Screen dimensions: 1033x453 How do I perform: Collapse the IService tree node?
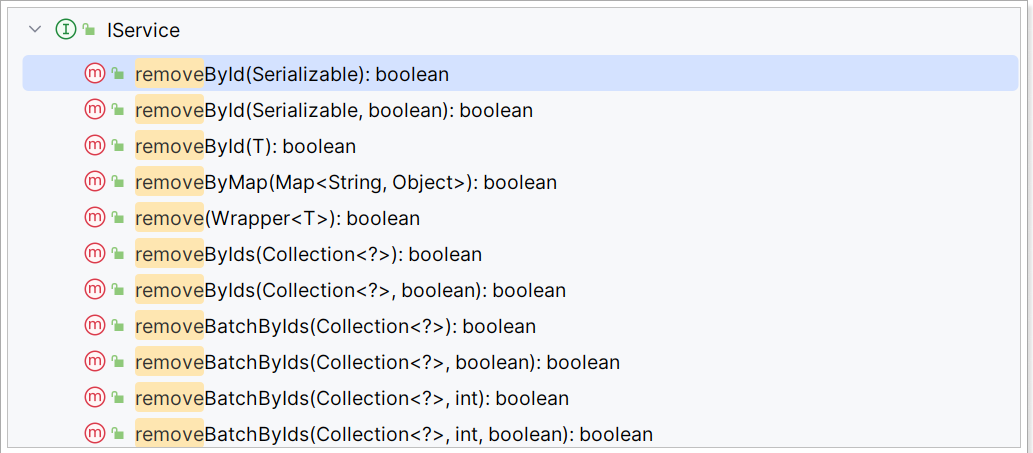(x=35, y=30)
